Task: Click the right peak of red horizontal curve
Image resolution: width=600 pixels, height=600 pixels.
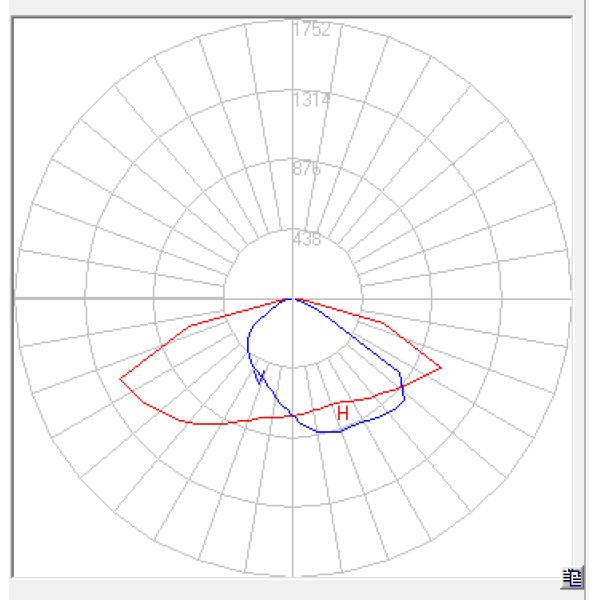Action: point(440,367)
